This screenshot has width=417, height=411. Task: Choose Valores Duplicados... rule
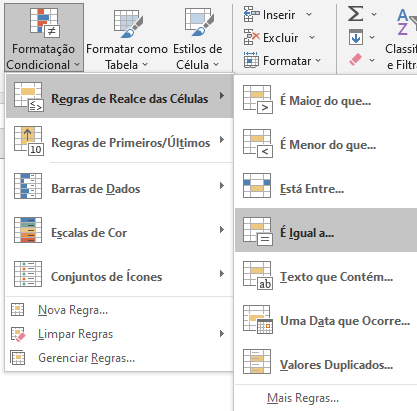pos(326,363)
